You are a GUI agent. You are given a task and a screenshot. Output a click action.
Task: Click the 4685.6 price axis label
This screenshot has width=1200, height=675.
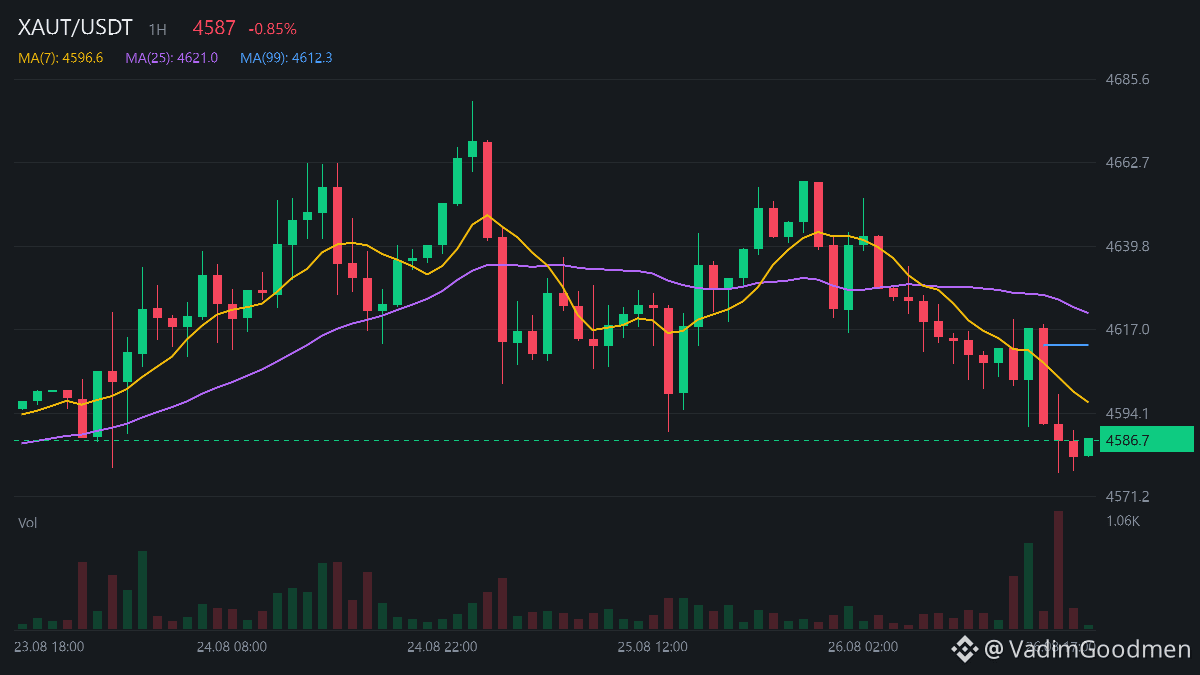tap(1127, 79)
